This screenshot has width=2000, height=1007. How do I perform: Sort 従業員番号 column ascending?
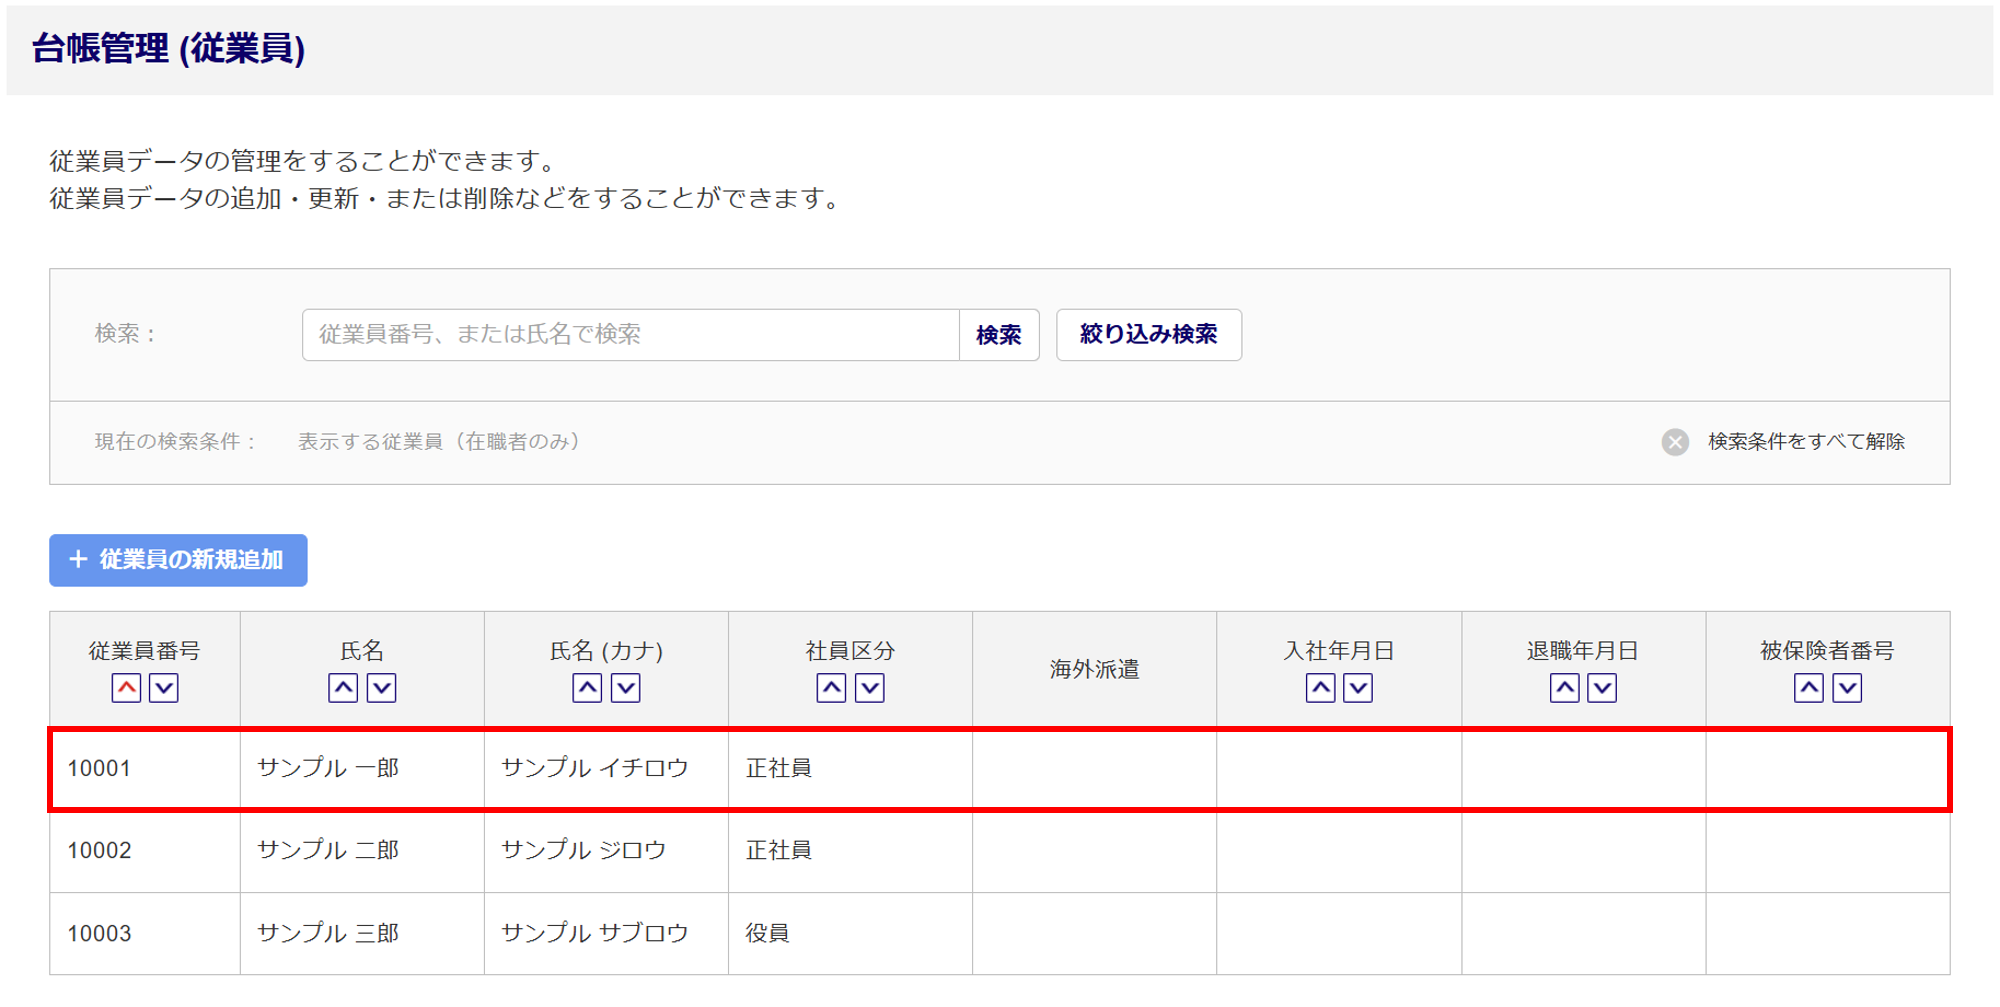126,688
